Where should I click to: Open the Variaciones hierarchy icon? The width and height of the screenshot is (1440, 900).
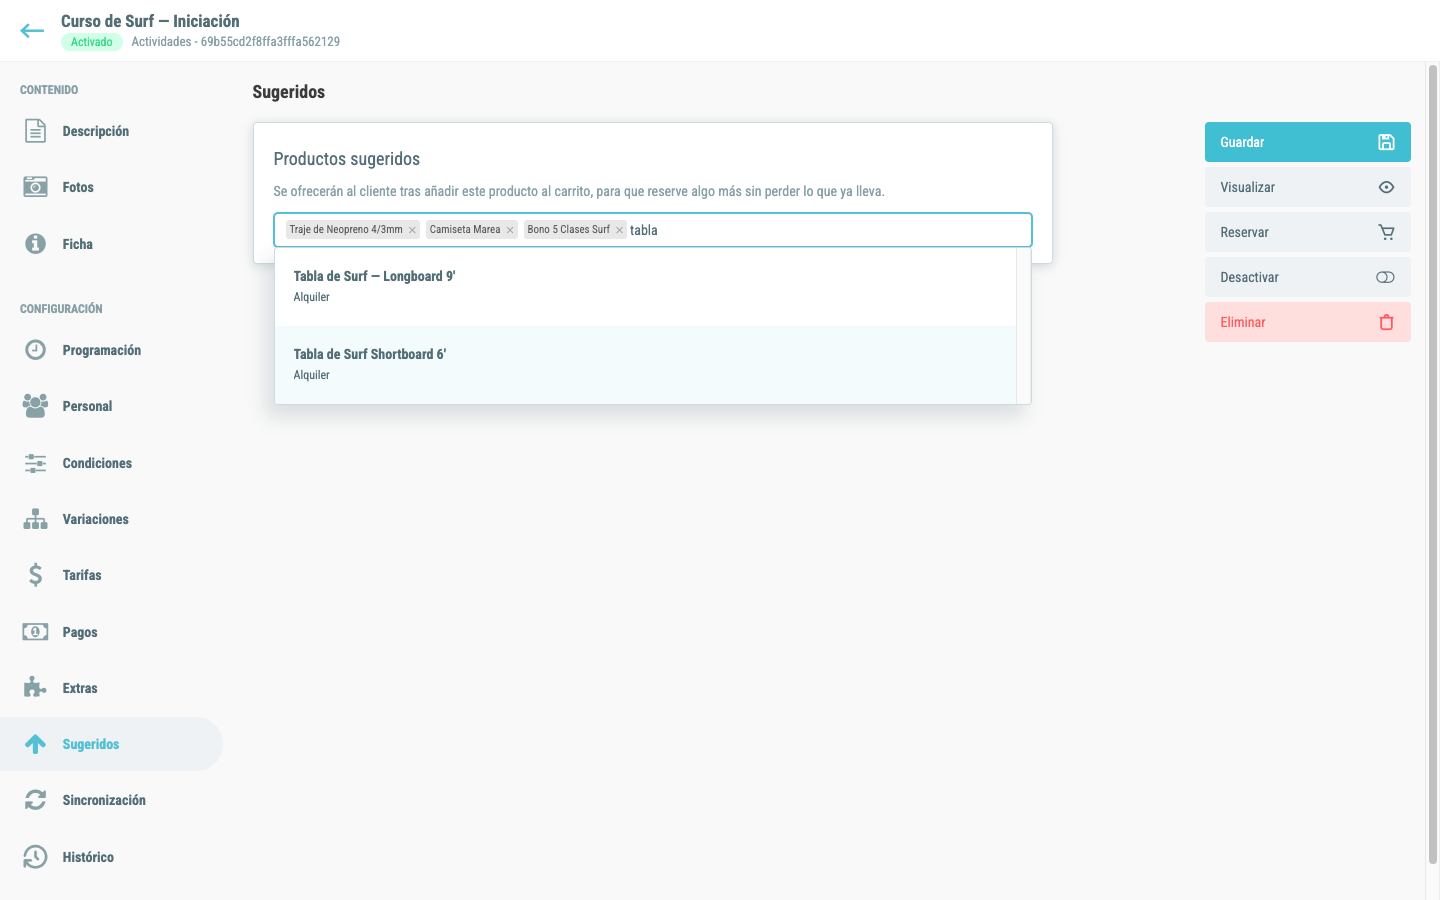coord(35,519)
